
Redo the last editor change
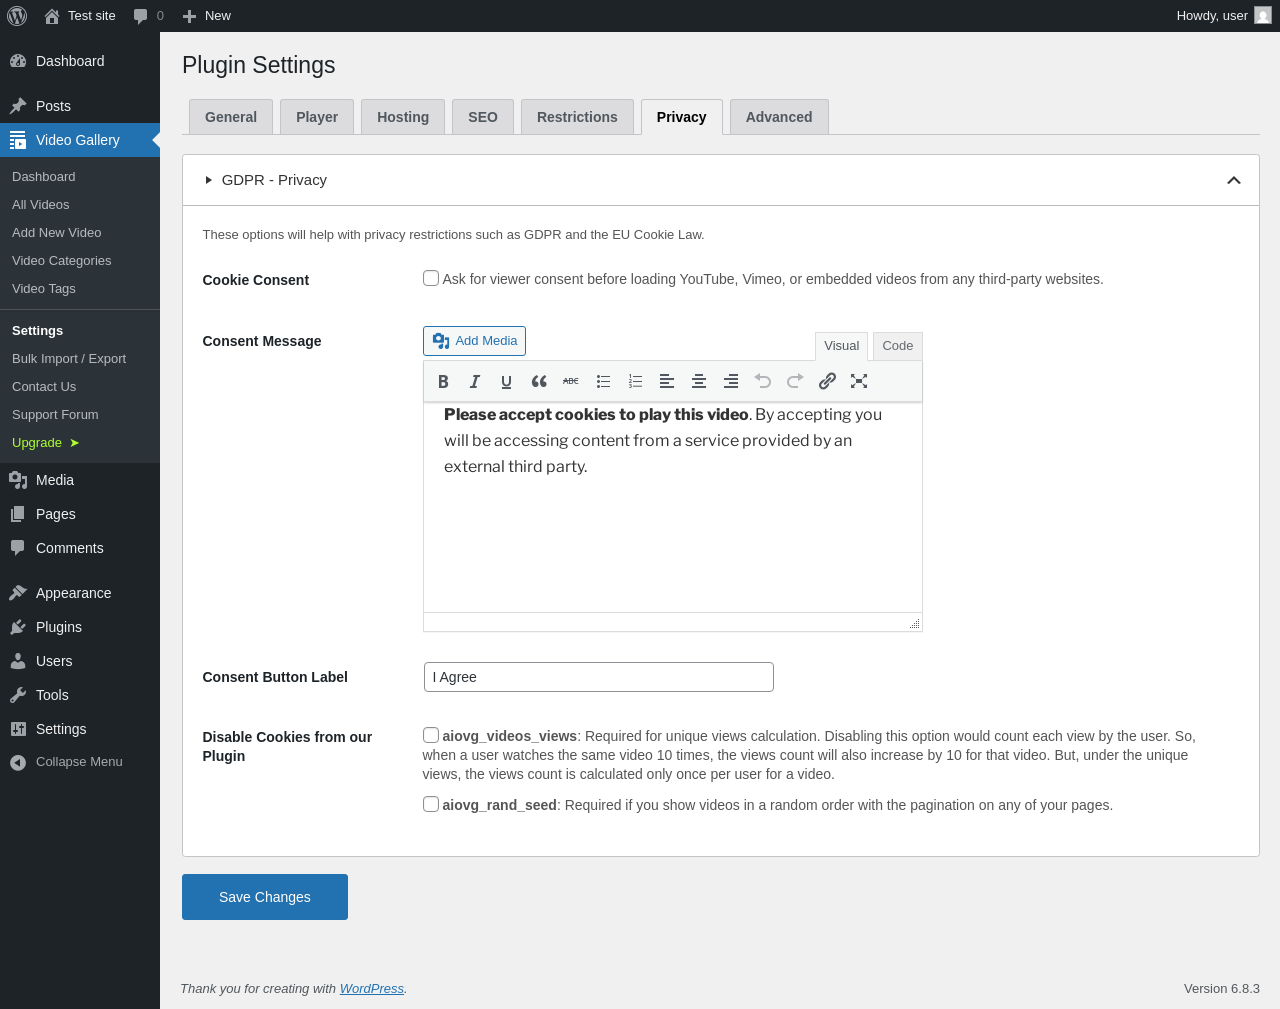[x=795, y=381]
